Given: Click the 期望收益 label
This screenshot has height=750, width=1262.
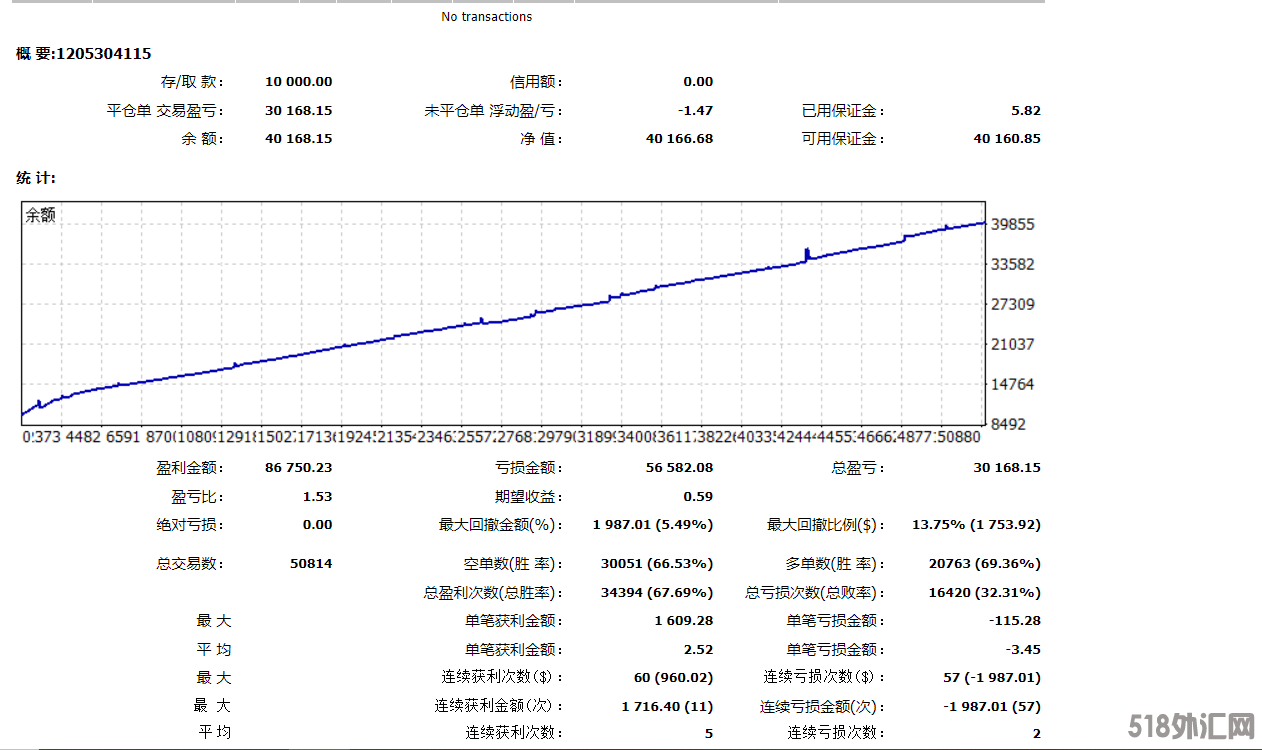Looking at the screenshot, I should pos(530,497).
